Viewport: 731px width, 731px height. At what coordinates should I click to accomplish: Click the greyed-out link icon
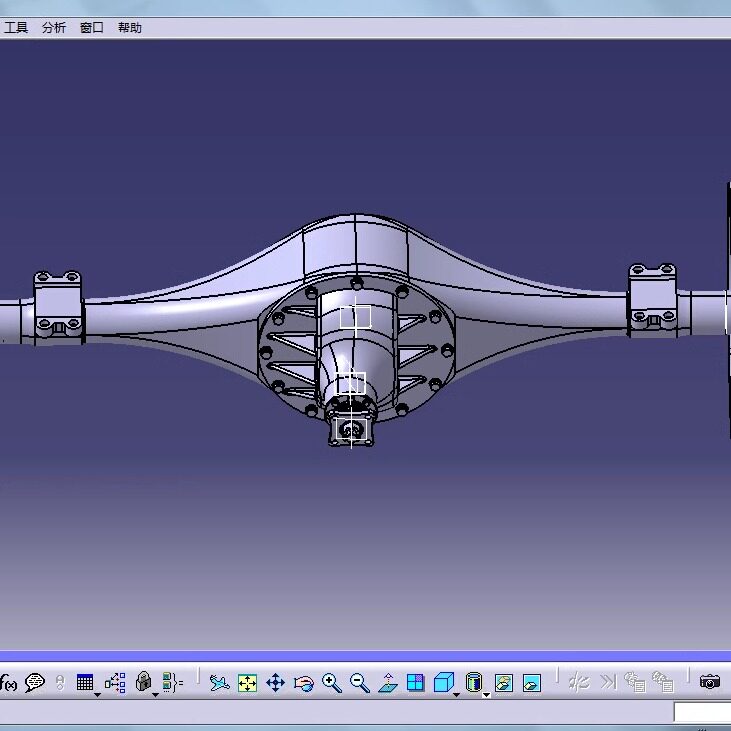pyautogui.click(x=60, y=683)
